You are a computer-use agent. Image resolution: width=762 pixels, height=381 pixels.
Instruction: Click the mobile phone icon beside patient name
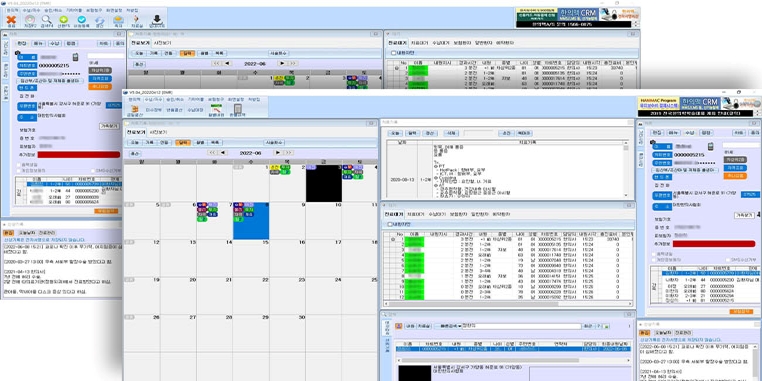[710, 146]
